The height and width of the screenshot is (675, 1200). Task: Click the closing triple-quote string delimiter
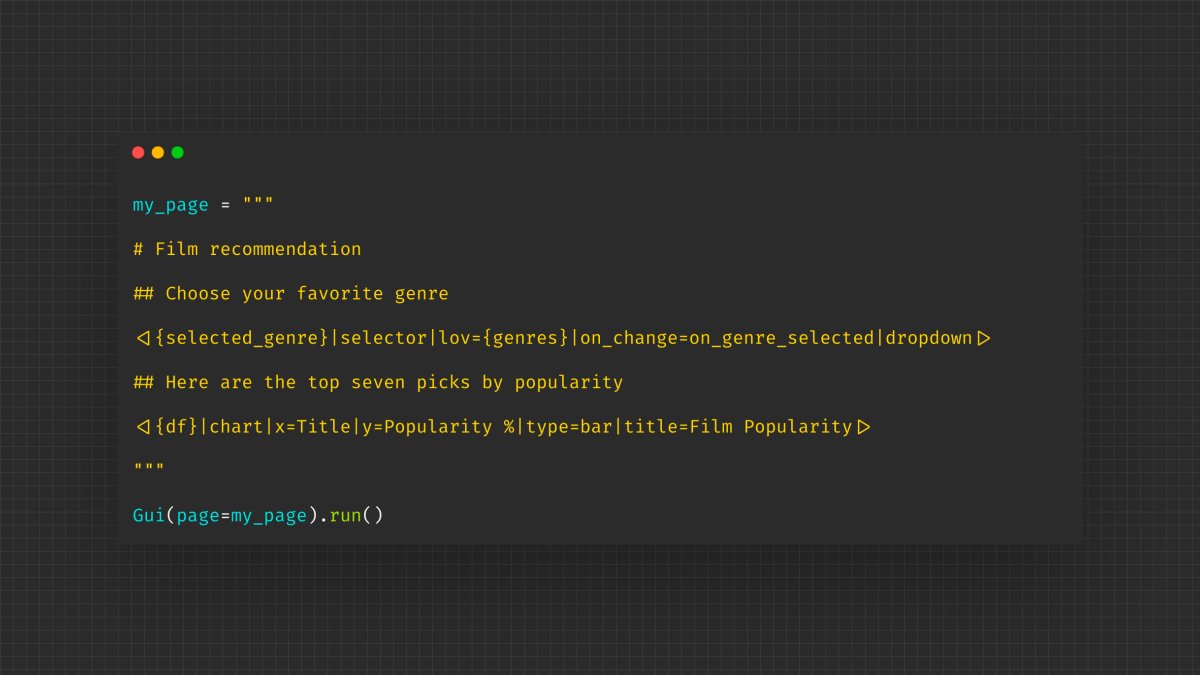coord(147,464)
